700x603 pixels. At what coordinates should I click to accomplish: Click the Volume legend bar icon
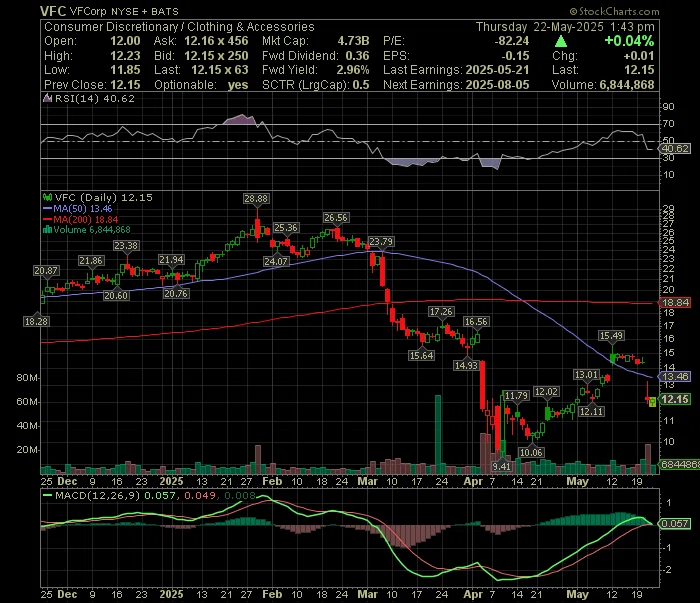coord(47,230)
